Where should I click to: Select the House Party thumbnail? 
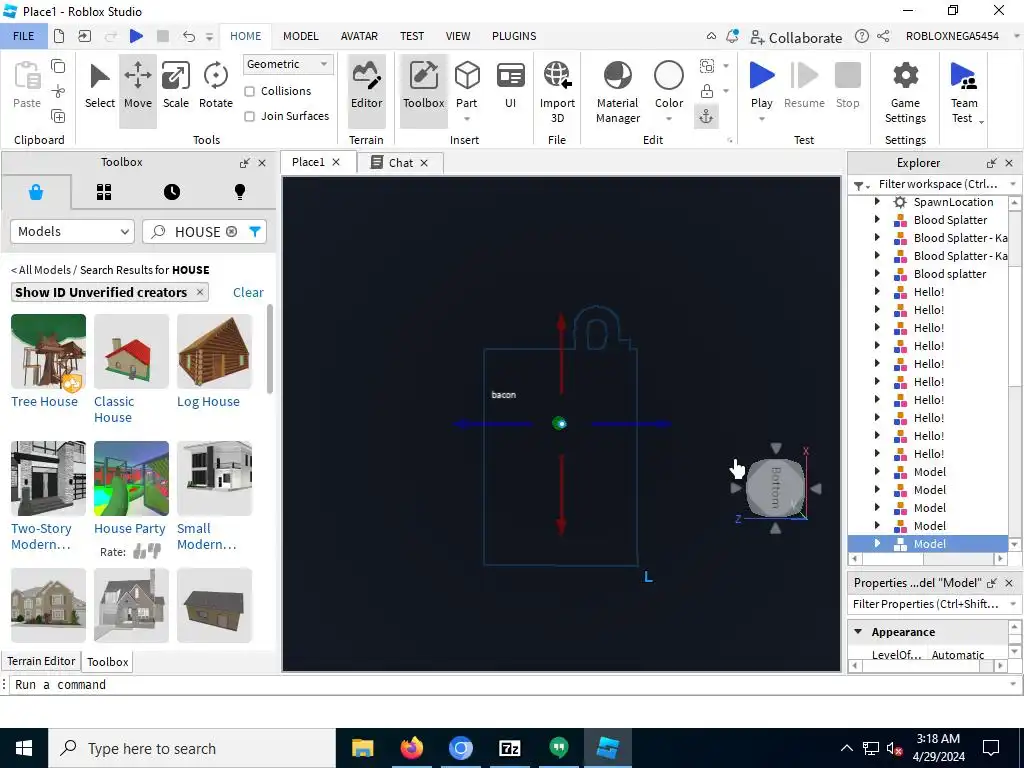point(131,479)
